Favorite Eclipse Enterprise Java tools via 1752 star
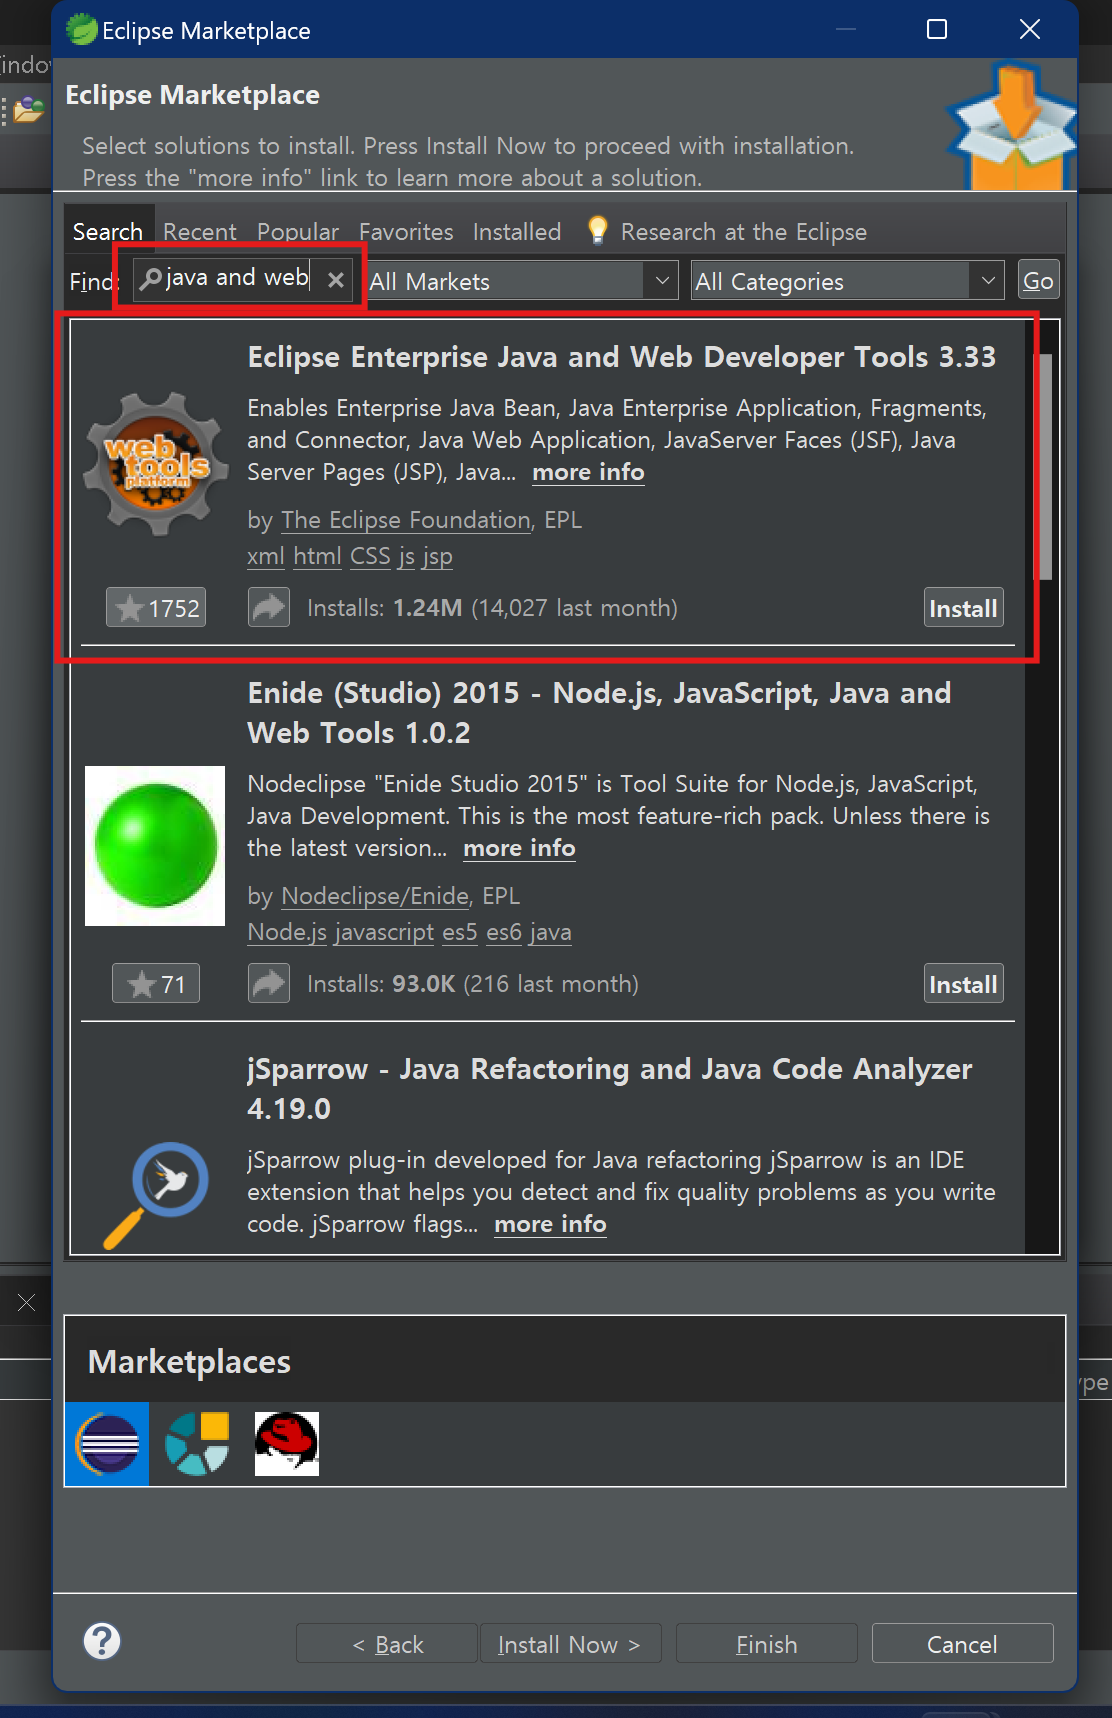This screenshot has height=1718, width=1112. [156, 608]
